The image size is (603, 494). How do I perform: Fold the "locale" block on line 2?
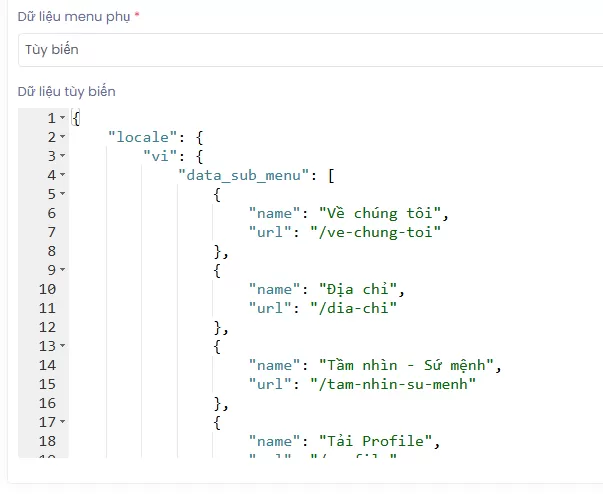pos(62,137)
